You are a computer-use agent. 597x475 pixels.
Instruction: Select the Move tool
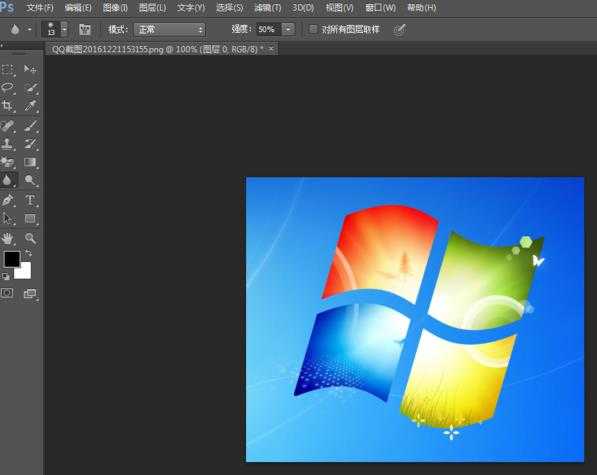click(x=30, y=69)
